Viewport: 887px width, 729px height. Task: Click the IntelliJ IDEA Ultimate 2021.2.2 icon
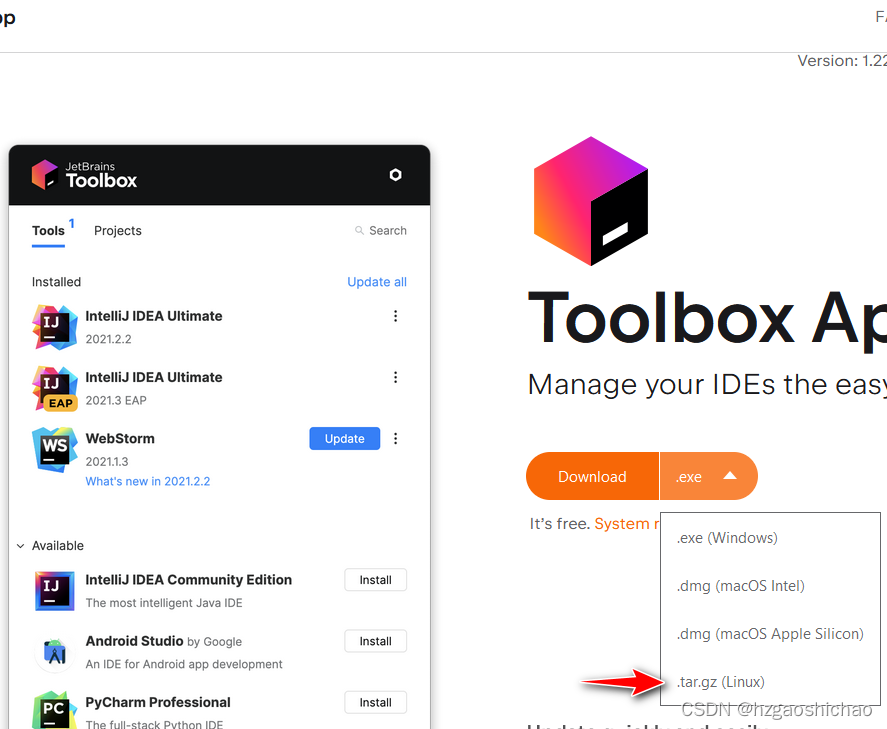coord(54,327)
